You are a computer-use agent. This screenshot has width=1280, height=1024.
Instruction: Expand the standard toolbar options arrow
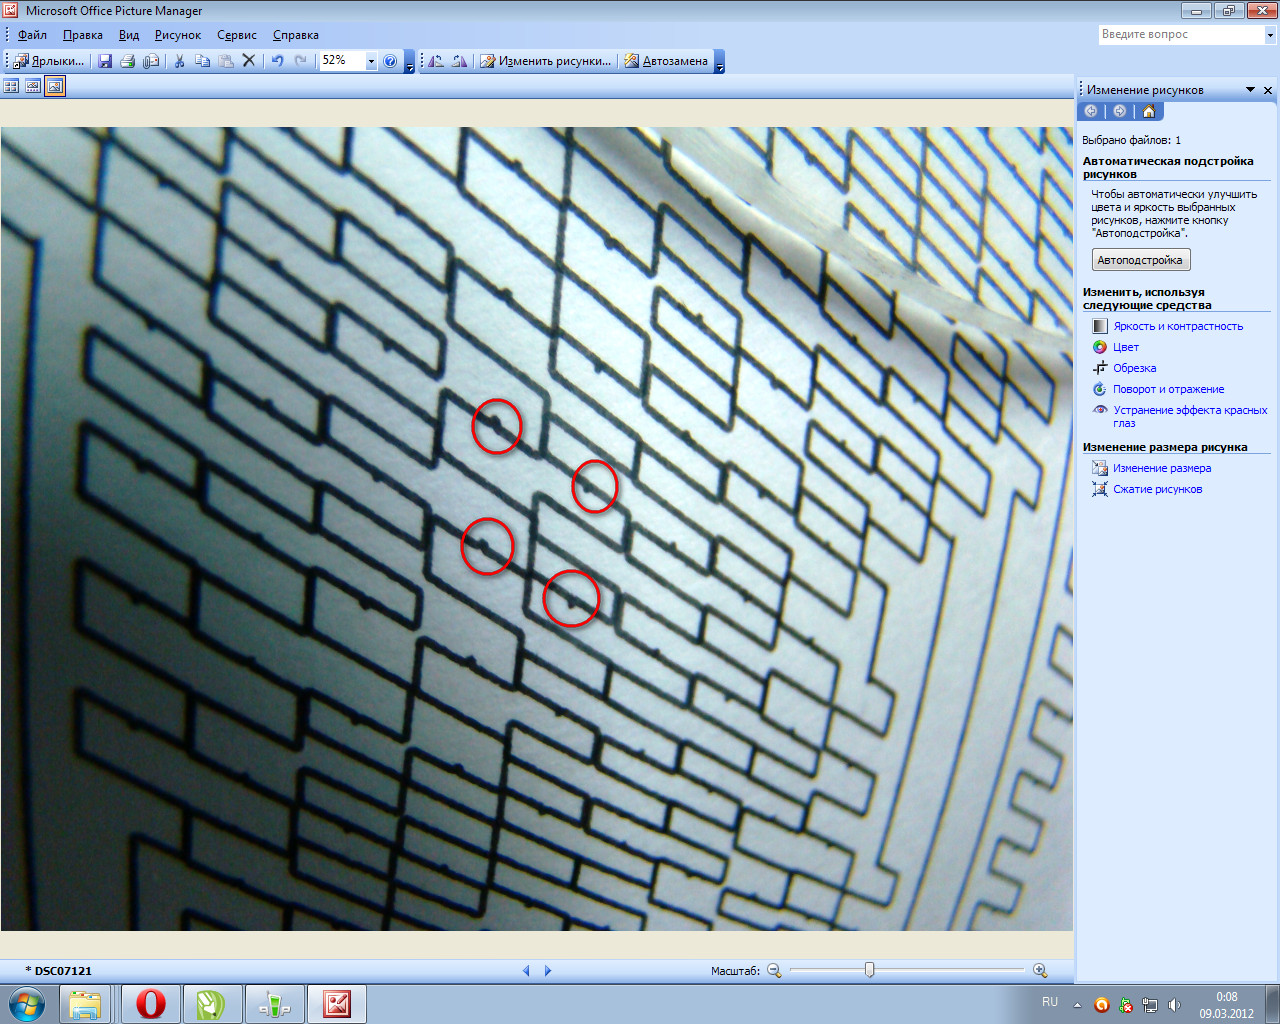(x=409, y=62)
